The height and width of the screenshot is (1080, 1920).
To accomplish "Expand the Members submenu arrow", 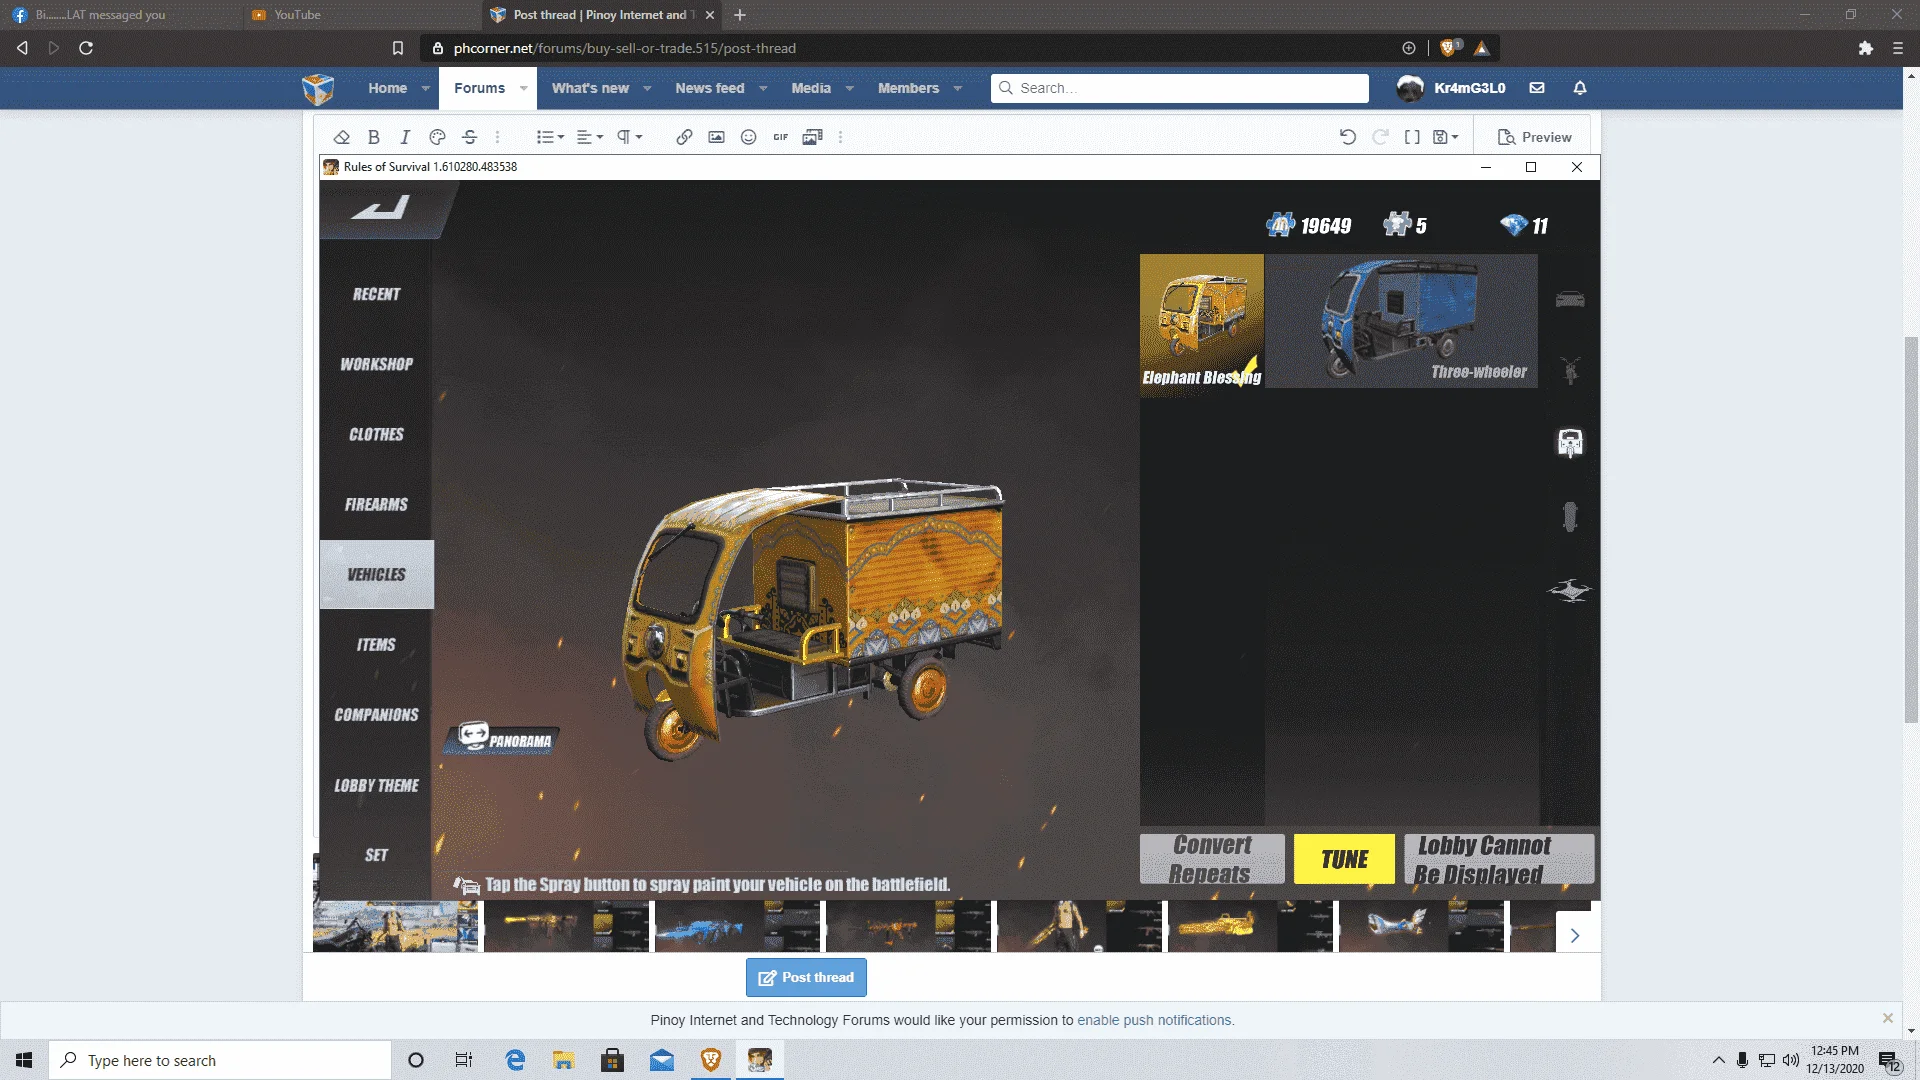I will 958,88.
